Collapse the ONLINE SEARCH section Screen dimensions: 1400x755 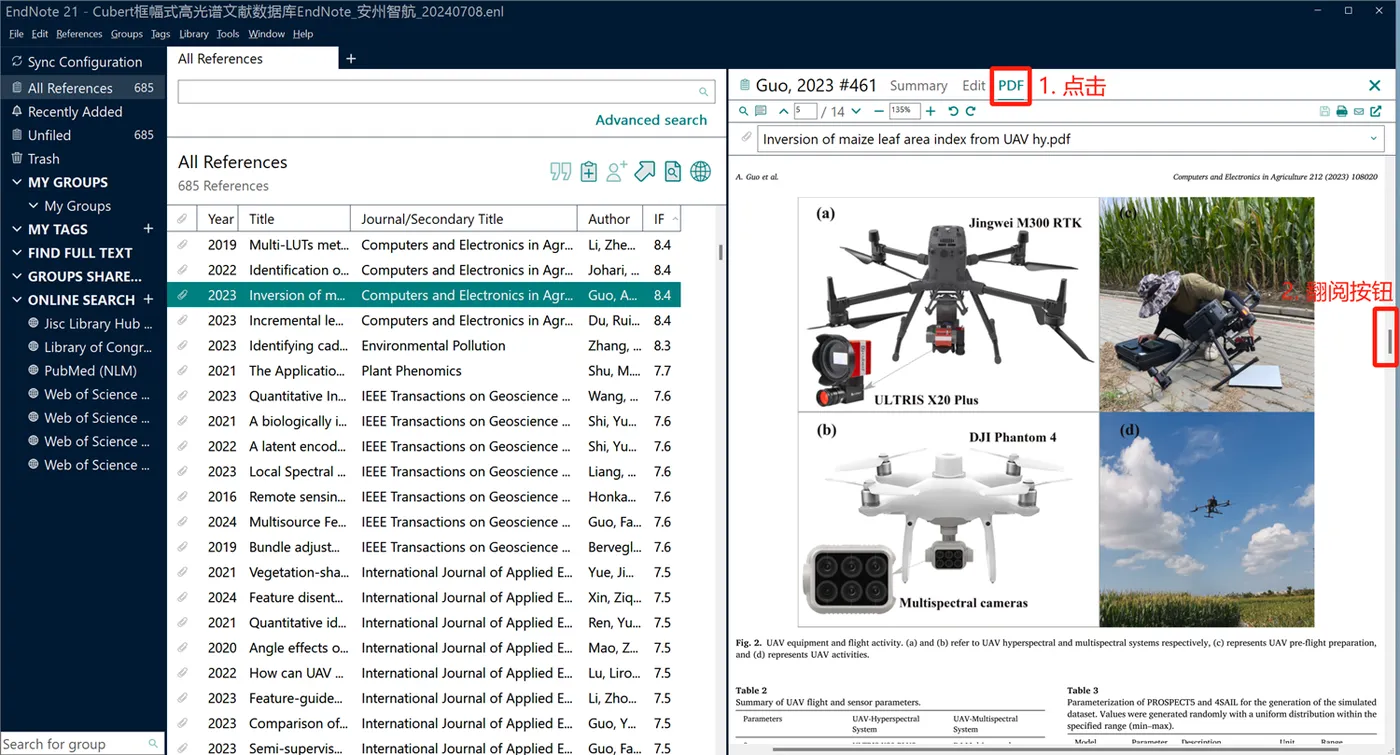tap(17, 300)
